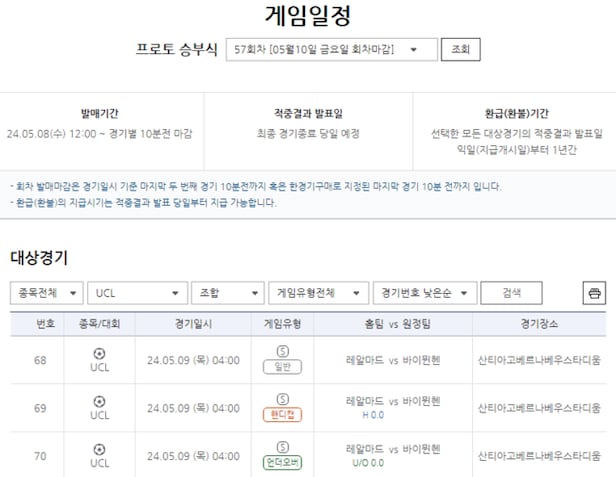Expand the 종목전체 sport filter dropdown
Image resolution: width=616 pixels, height=477 pixels.
pyautogui.click(x=45, y=293)
